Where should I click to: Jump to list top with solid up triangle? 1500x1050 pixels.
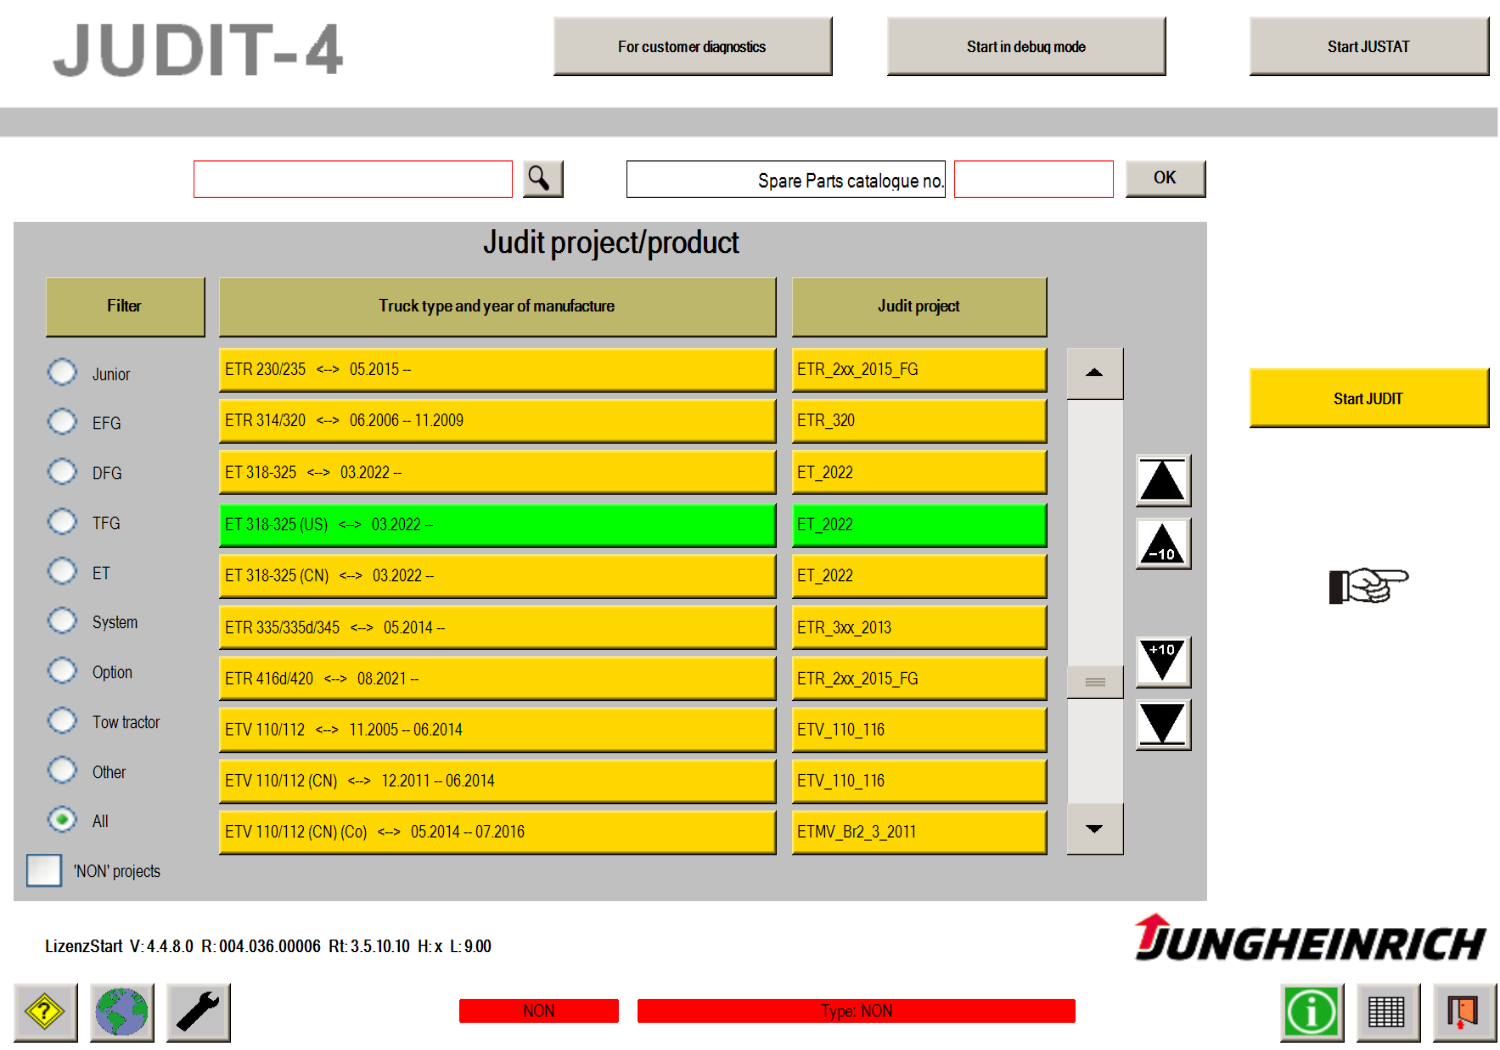click(1162, 481)
